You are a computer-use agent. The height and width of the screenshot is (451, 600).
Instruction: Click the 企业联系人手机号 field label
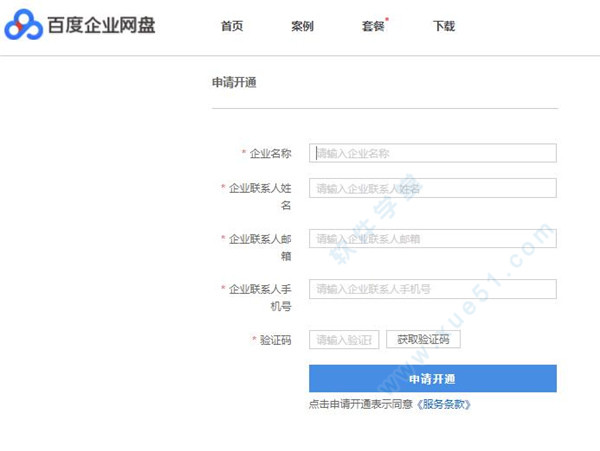pos(260,298)
